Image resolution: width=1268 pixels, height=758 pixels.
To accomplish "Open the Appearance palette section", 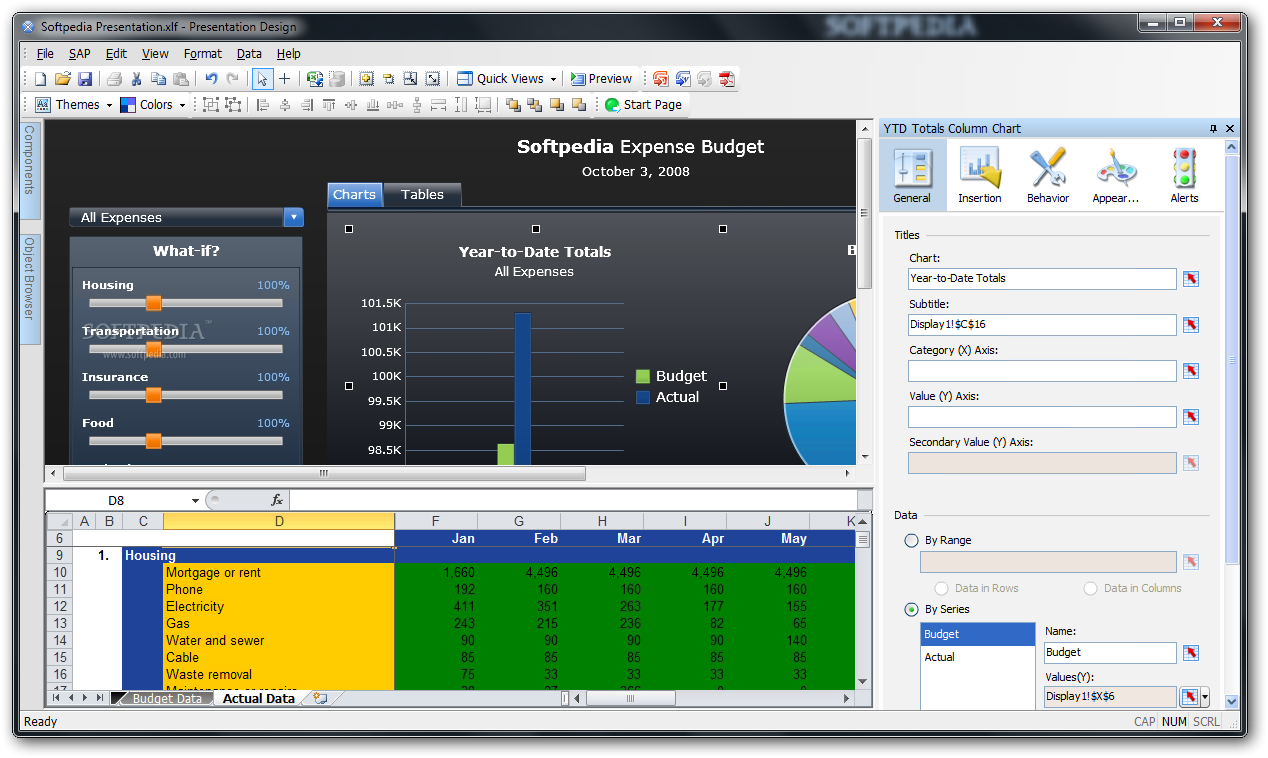I will point(1116,175).
